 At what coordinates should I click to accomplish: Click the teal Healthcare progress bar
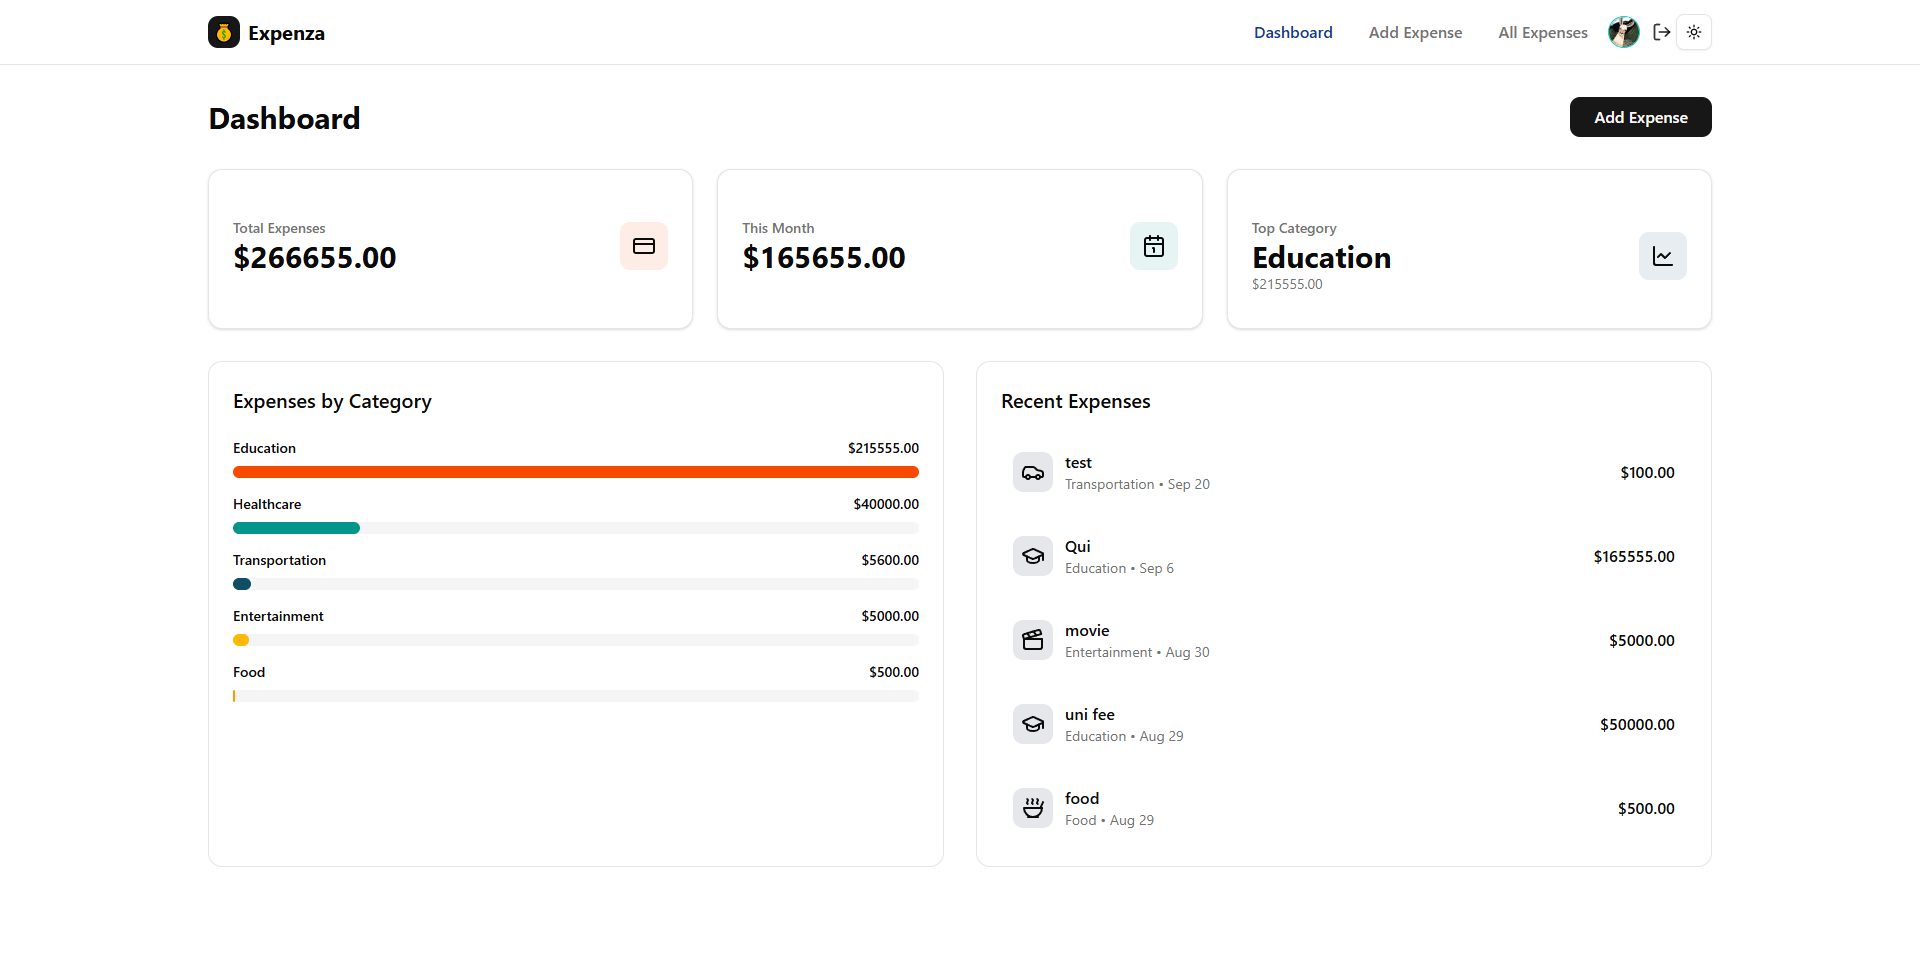[x=296, y=528]
